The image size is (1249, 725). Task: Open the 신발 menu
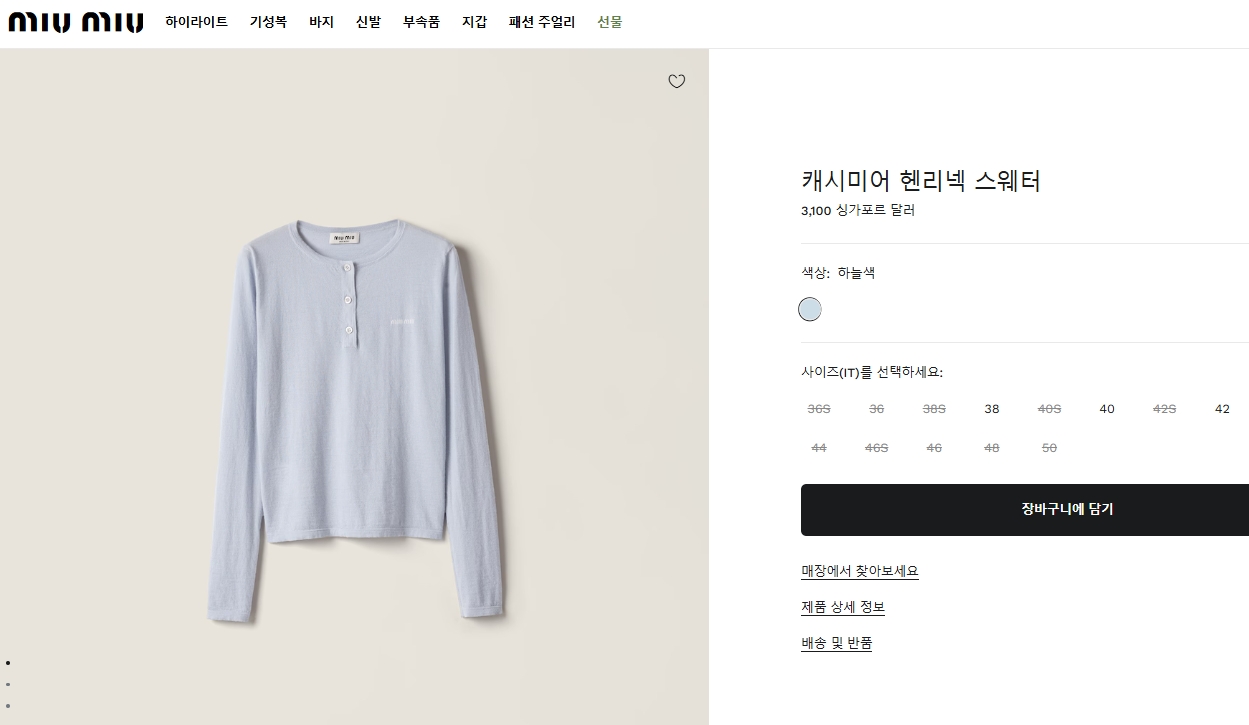point(368,22)
